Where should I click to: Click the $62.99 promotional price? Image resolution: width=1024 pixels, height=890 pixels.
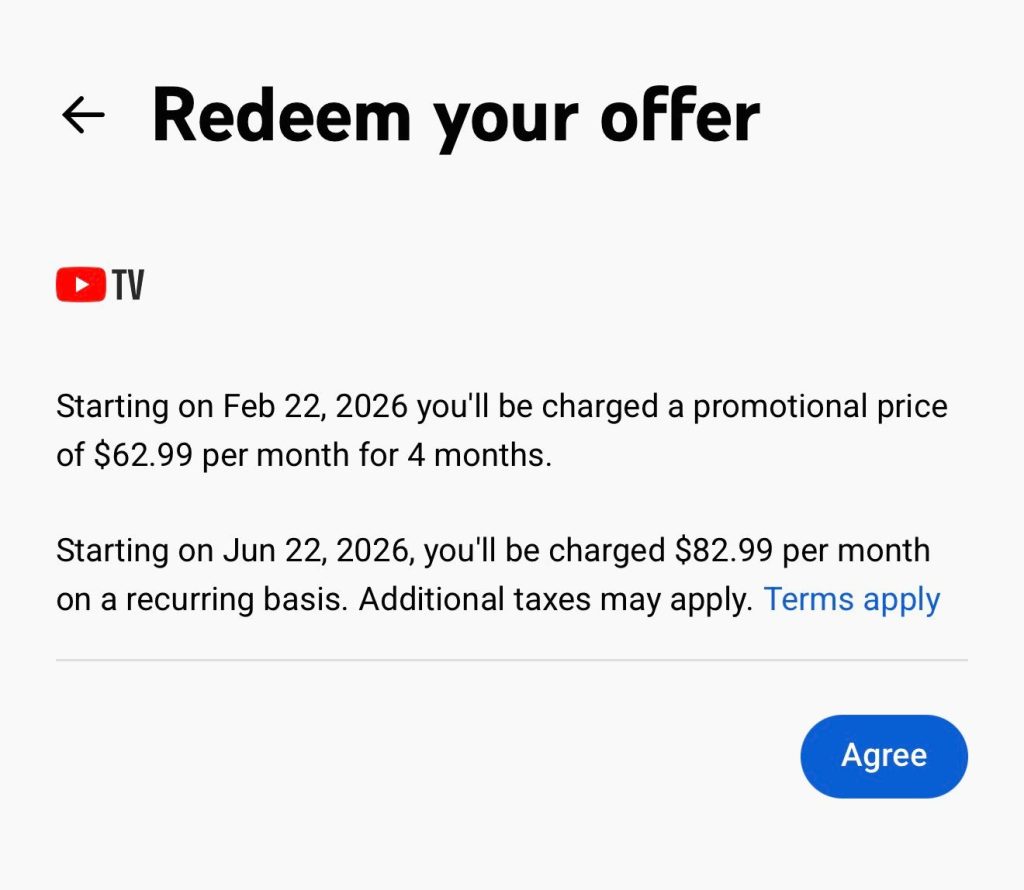(144, 456)
